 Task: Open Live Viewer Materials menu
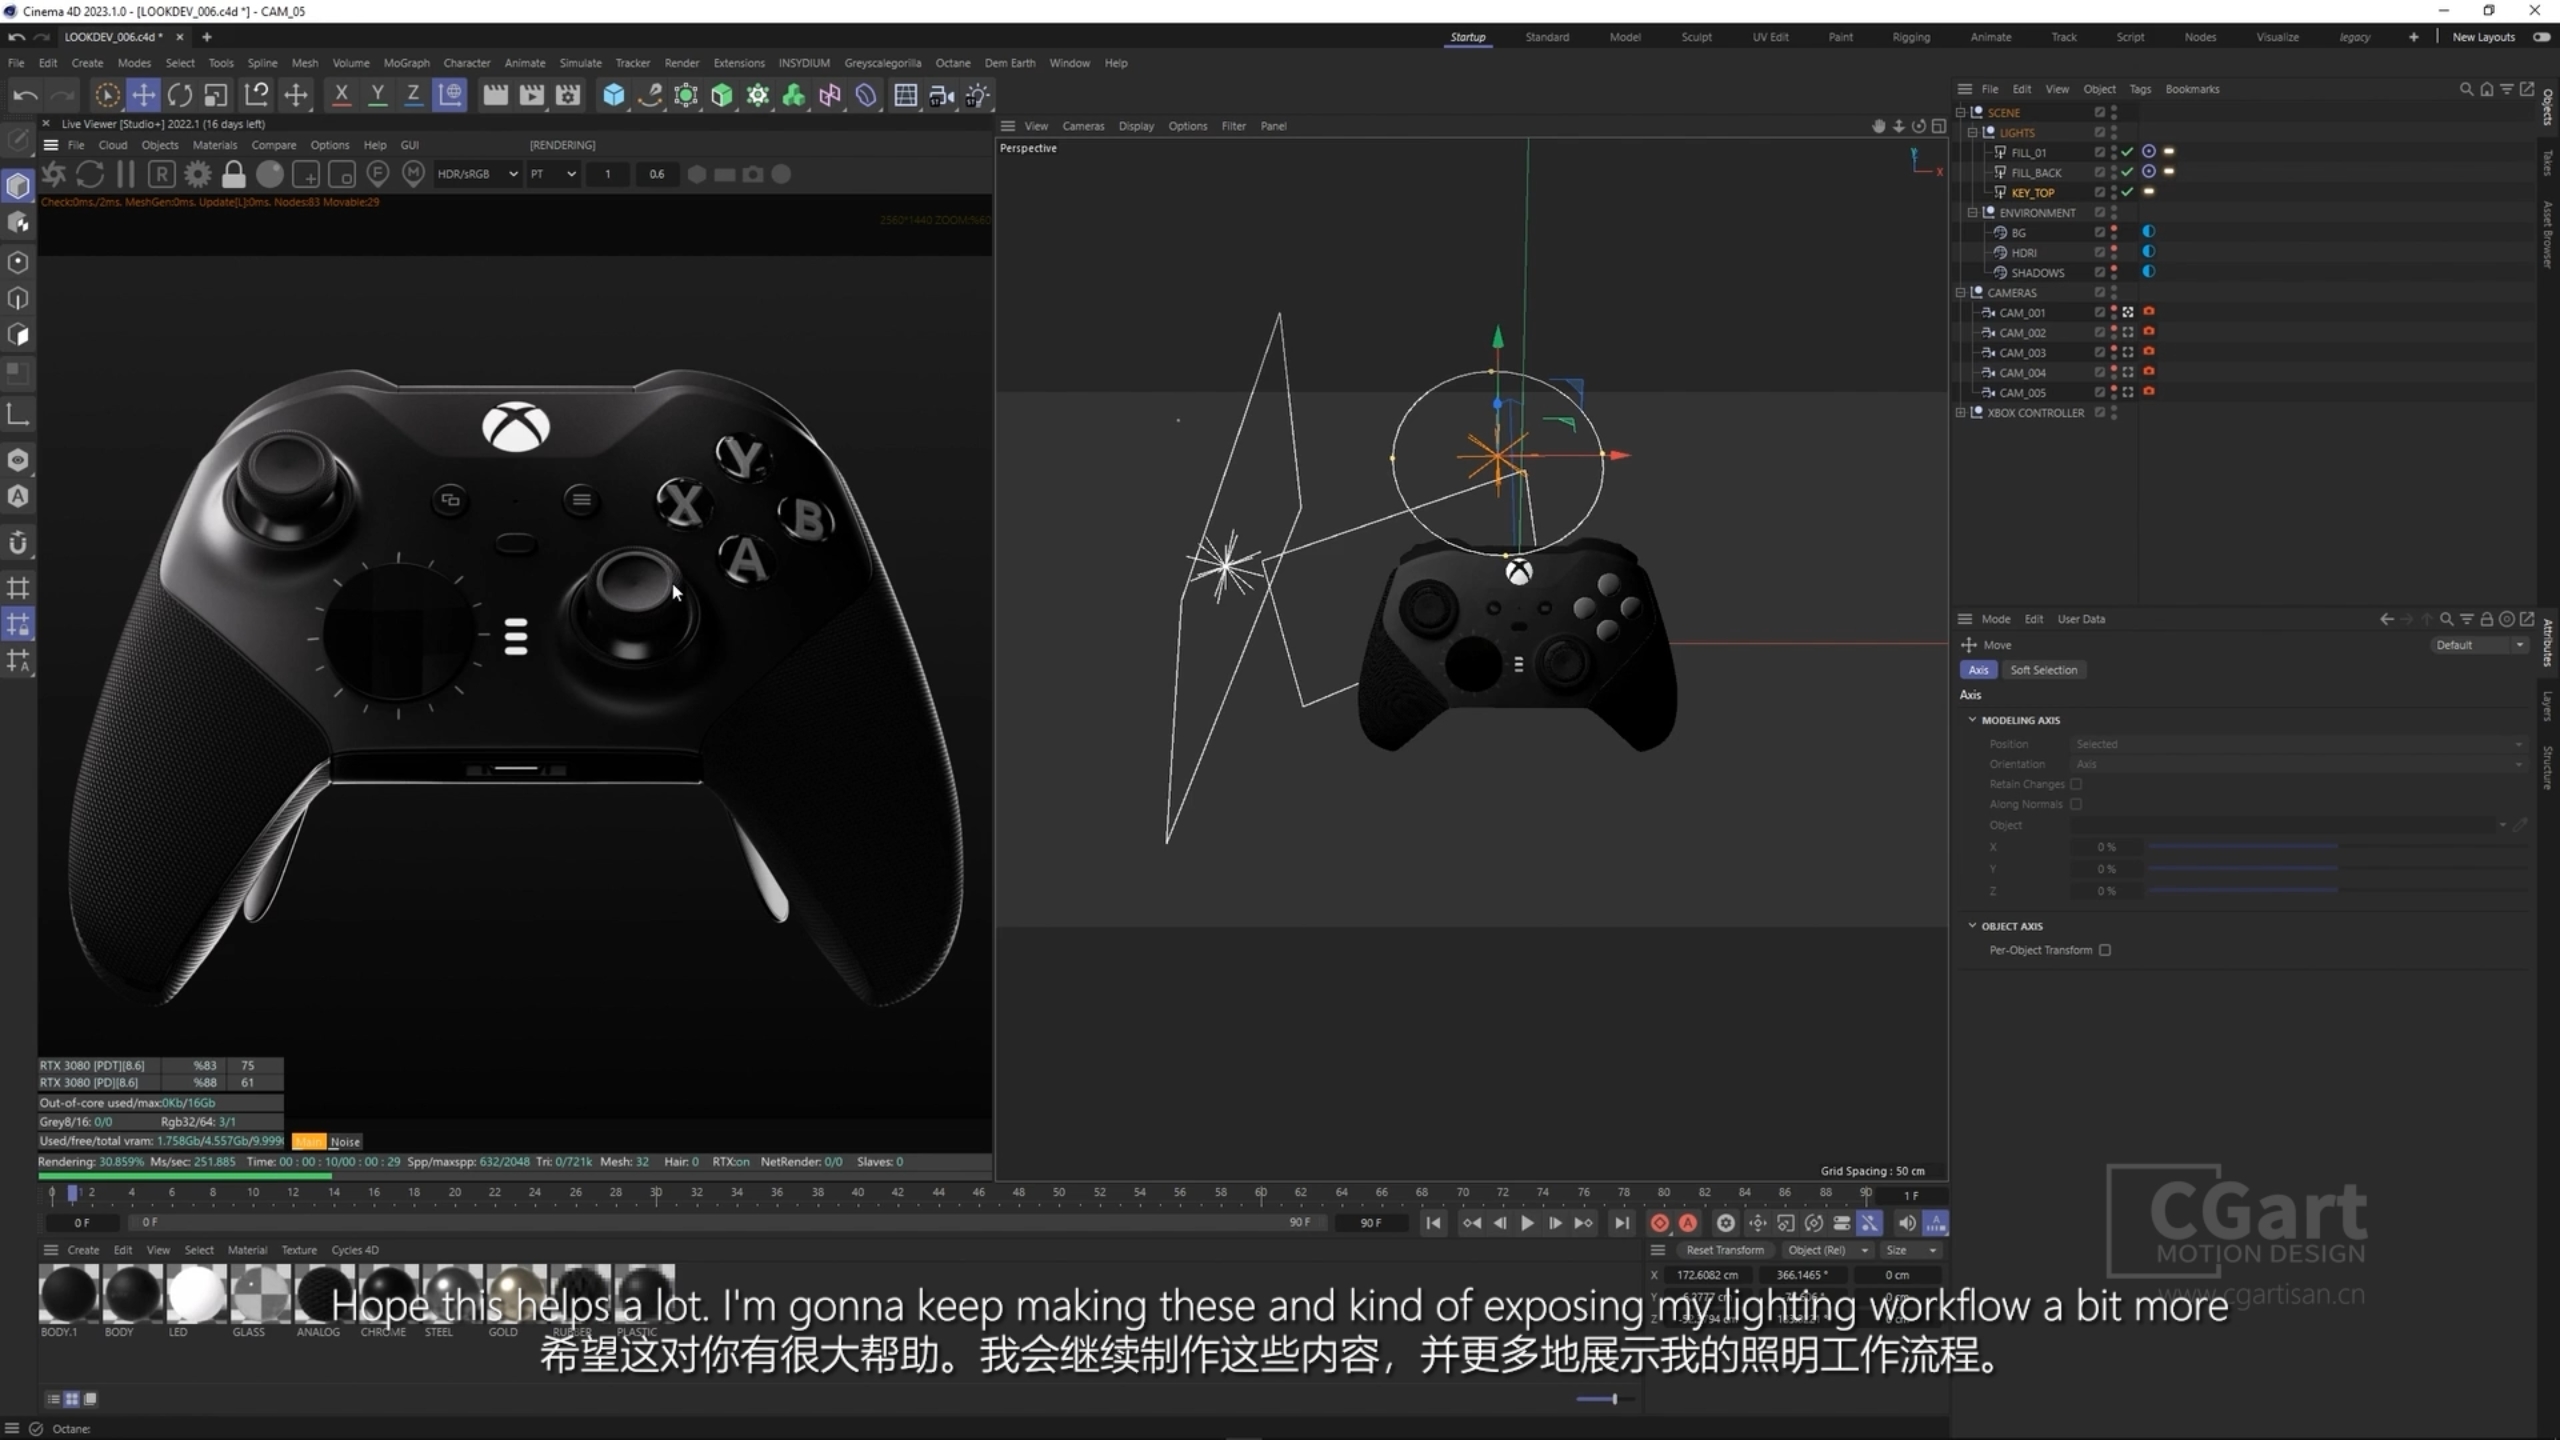215,145
